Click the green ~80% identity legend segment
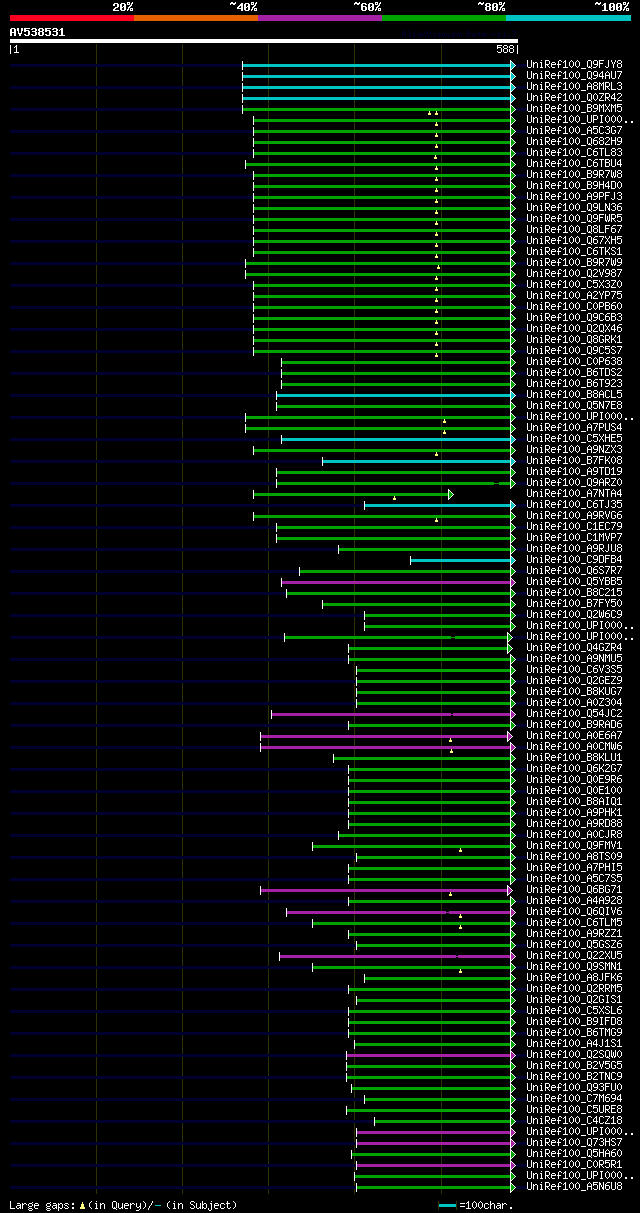The width and height of the screenshot is (640, 1213). click(x=444, y=17)
